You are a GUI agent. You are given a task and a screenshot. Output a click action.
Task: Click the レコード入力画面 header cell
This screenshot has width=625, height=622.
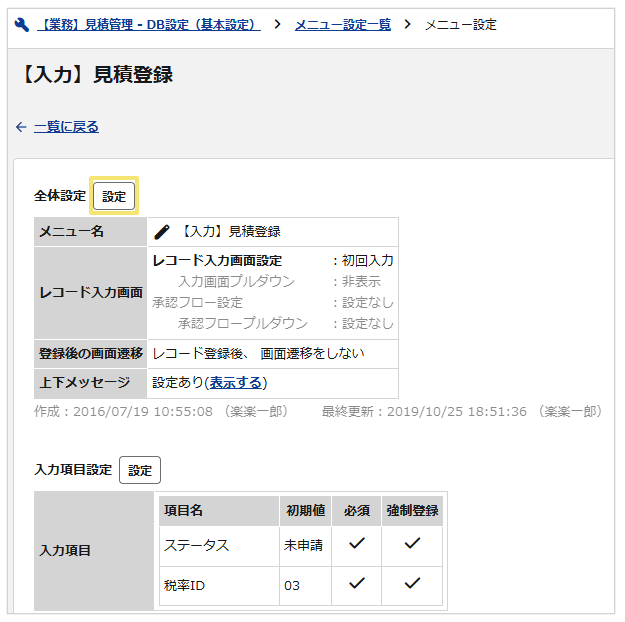(x=90, y=293)
